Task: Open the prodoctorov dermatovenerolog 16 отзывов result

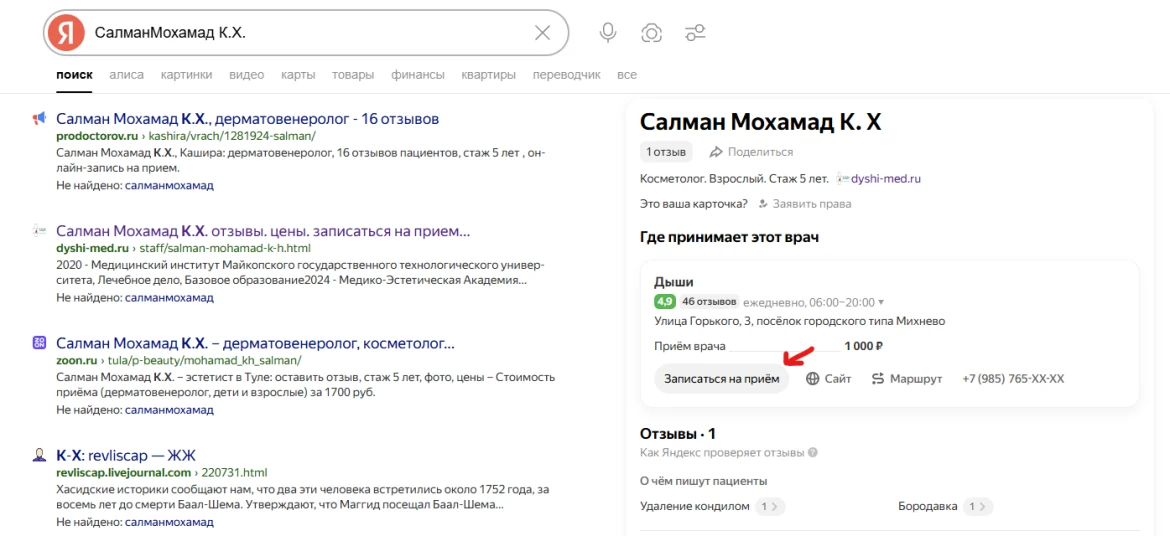Action: point(247,119)
